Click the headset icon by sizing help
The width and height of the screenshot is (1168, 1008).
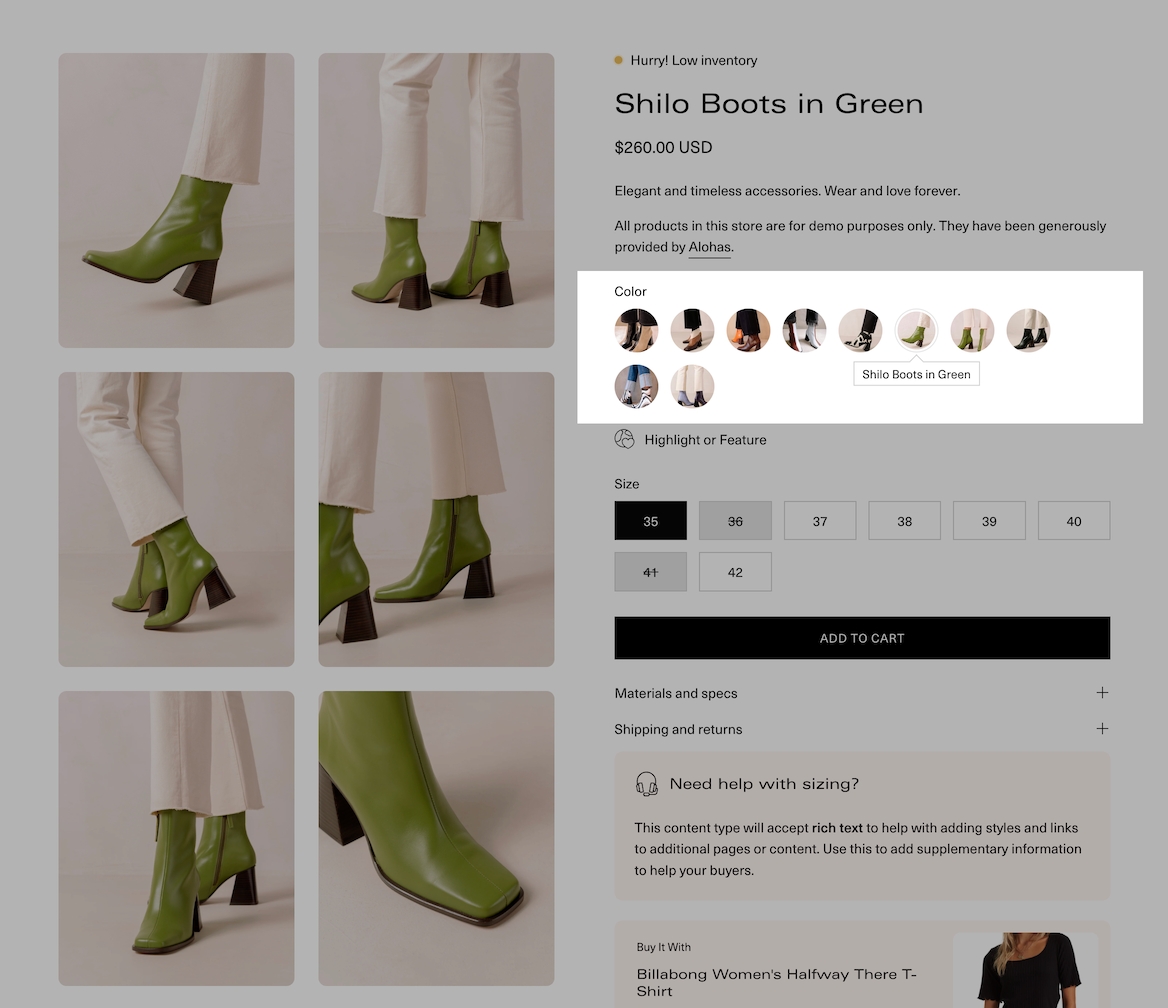647,784
